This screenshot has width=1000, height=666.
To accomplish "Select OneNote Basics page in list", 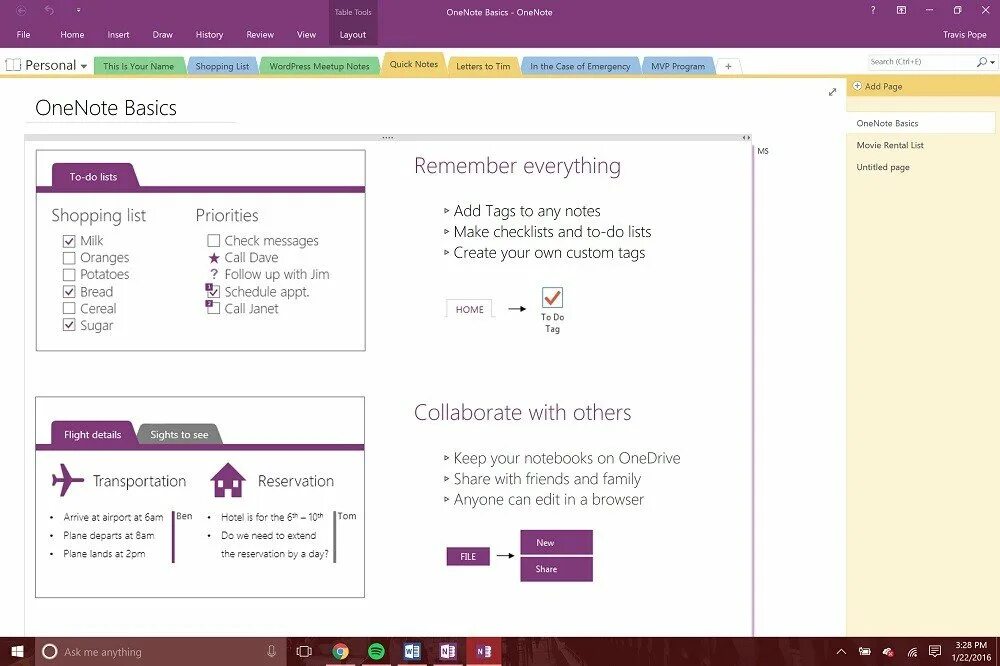I will pyautogui.click(x=921, y=123).
